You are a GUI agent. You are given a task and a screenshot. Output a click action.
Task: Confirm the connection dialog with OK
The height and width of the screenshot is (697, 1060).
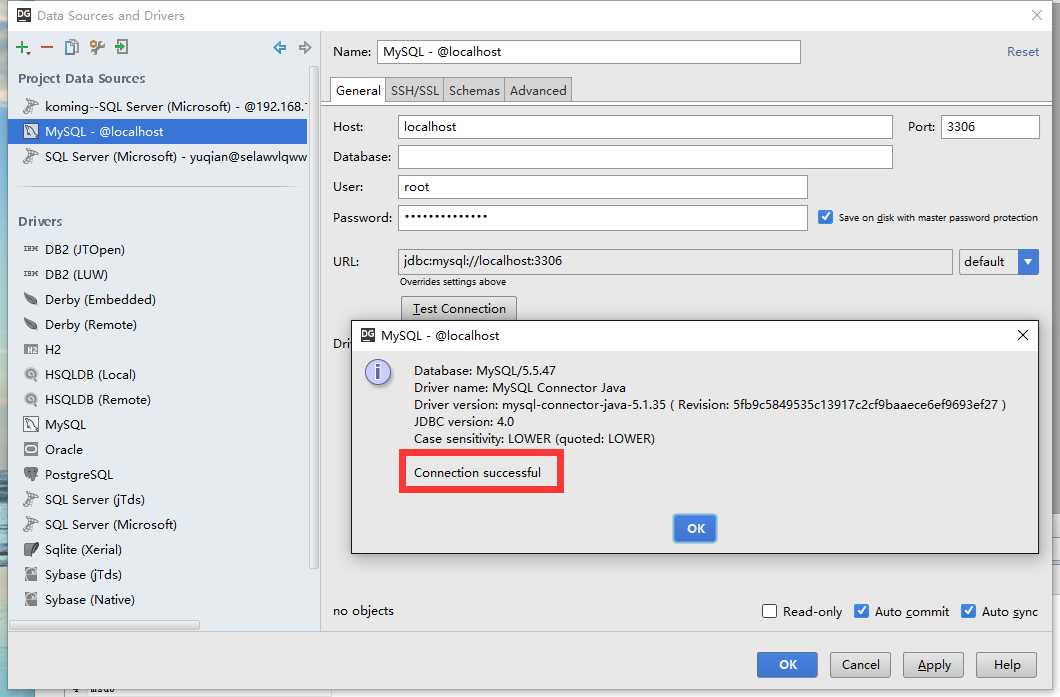pyautogui.click(x=695, y=529)
